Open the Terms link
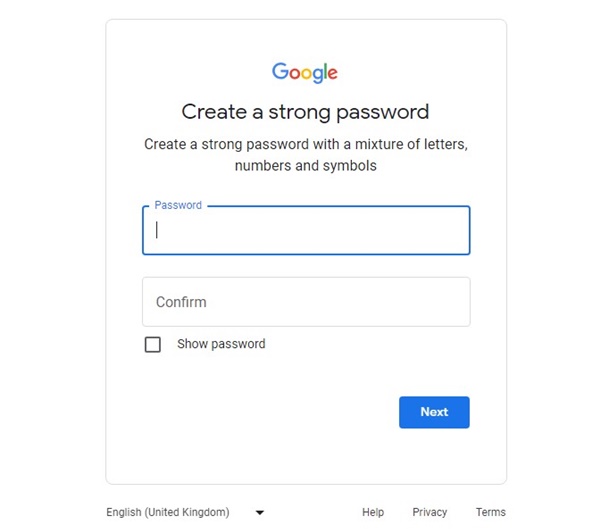This screenshot has width=600, height=532. [491, 512]
